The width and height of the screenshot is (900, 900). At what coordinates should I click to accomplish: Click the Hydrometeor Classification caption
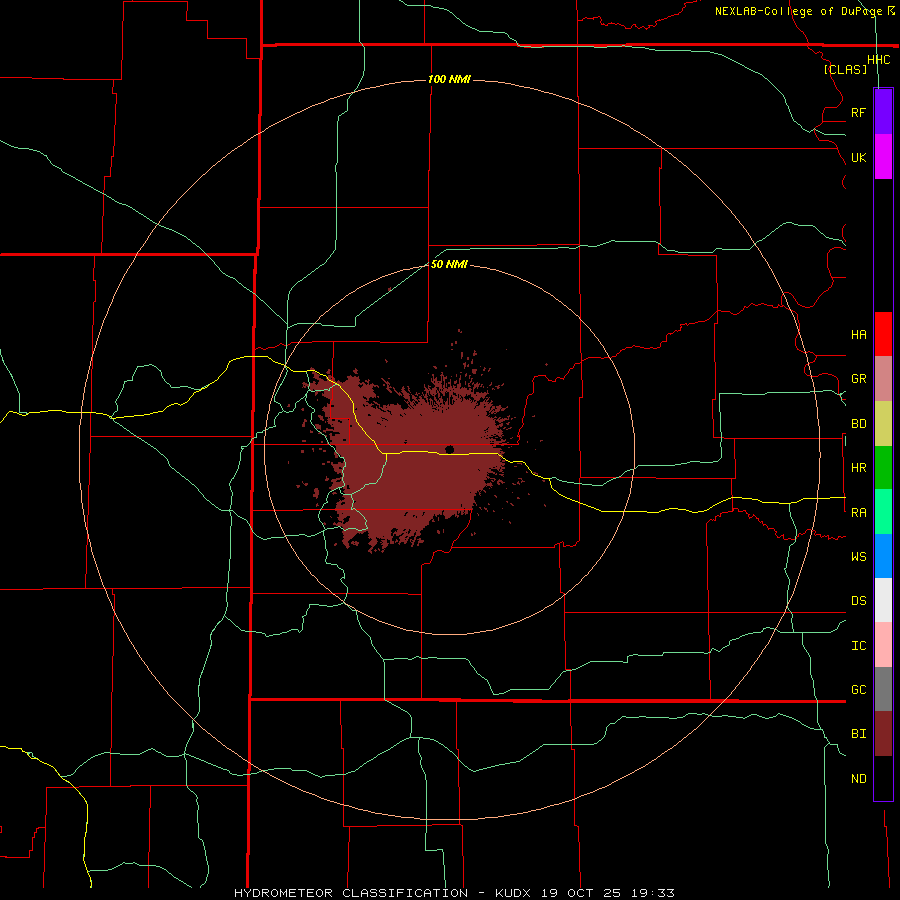coord(454,893)
